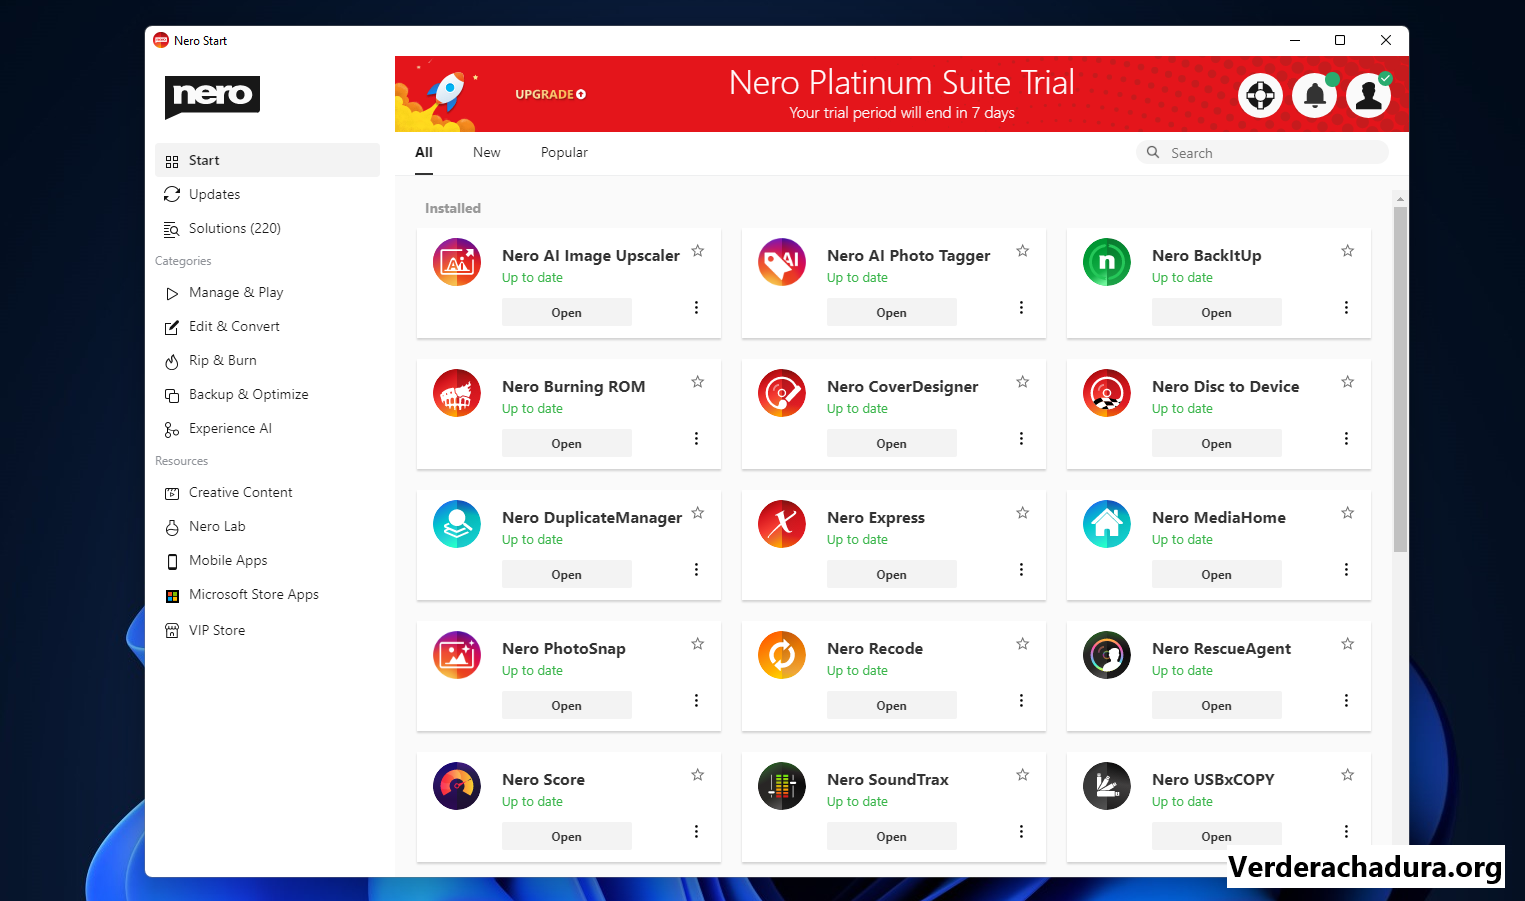Select the Nero USBxCOPY icon

coord(1107,786)
